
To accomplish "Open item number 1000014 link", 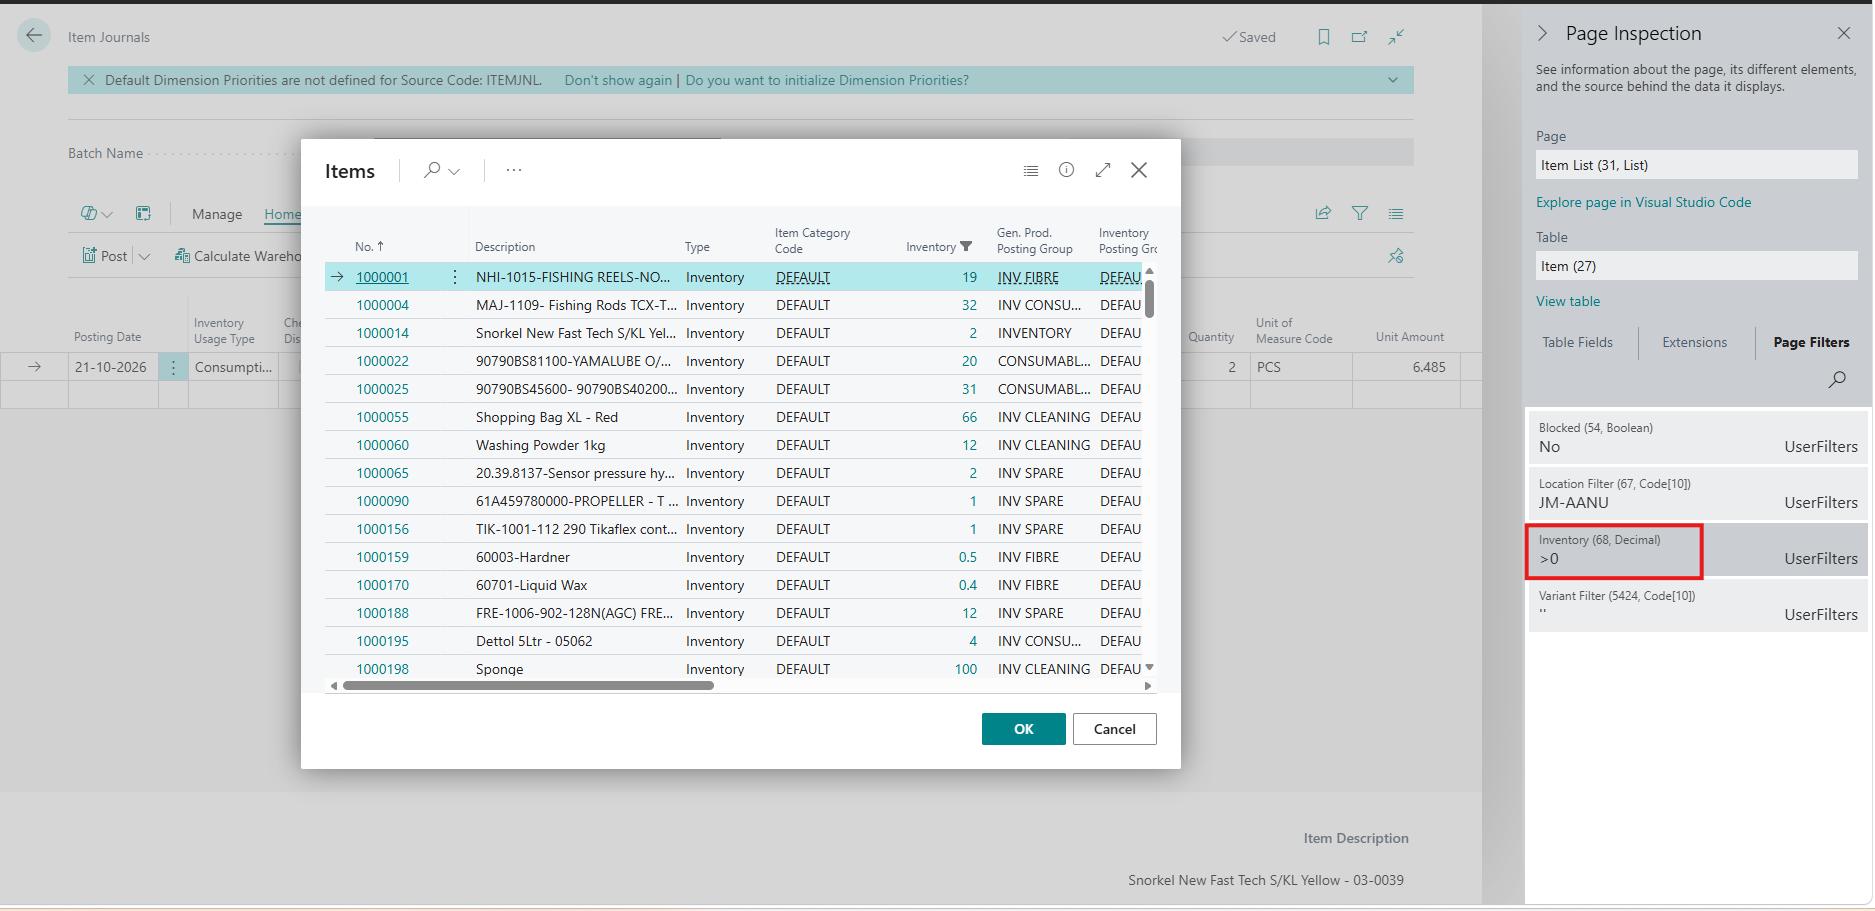I will pos(383,333).
